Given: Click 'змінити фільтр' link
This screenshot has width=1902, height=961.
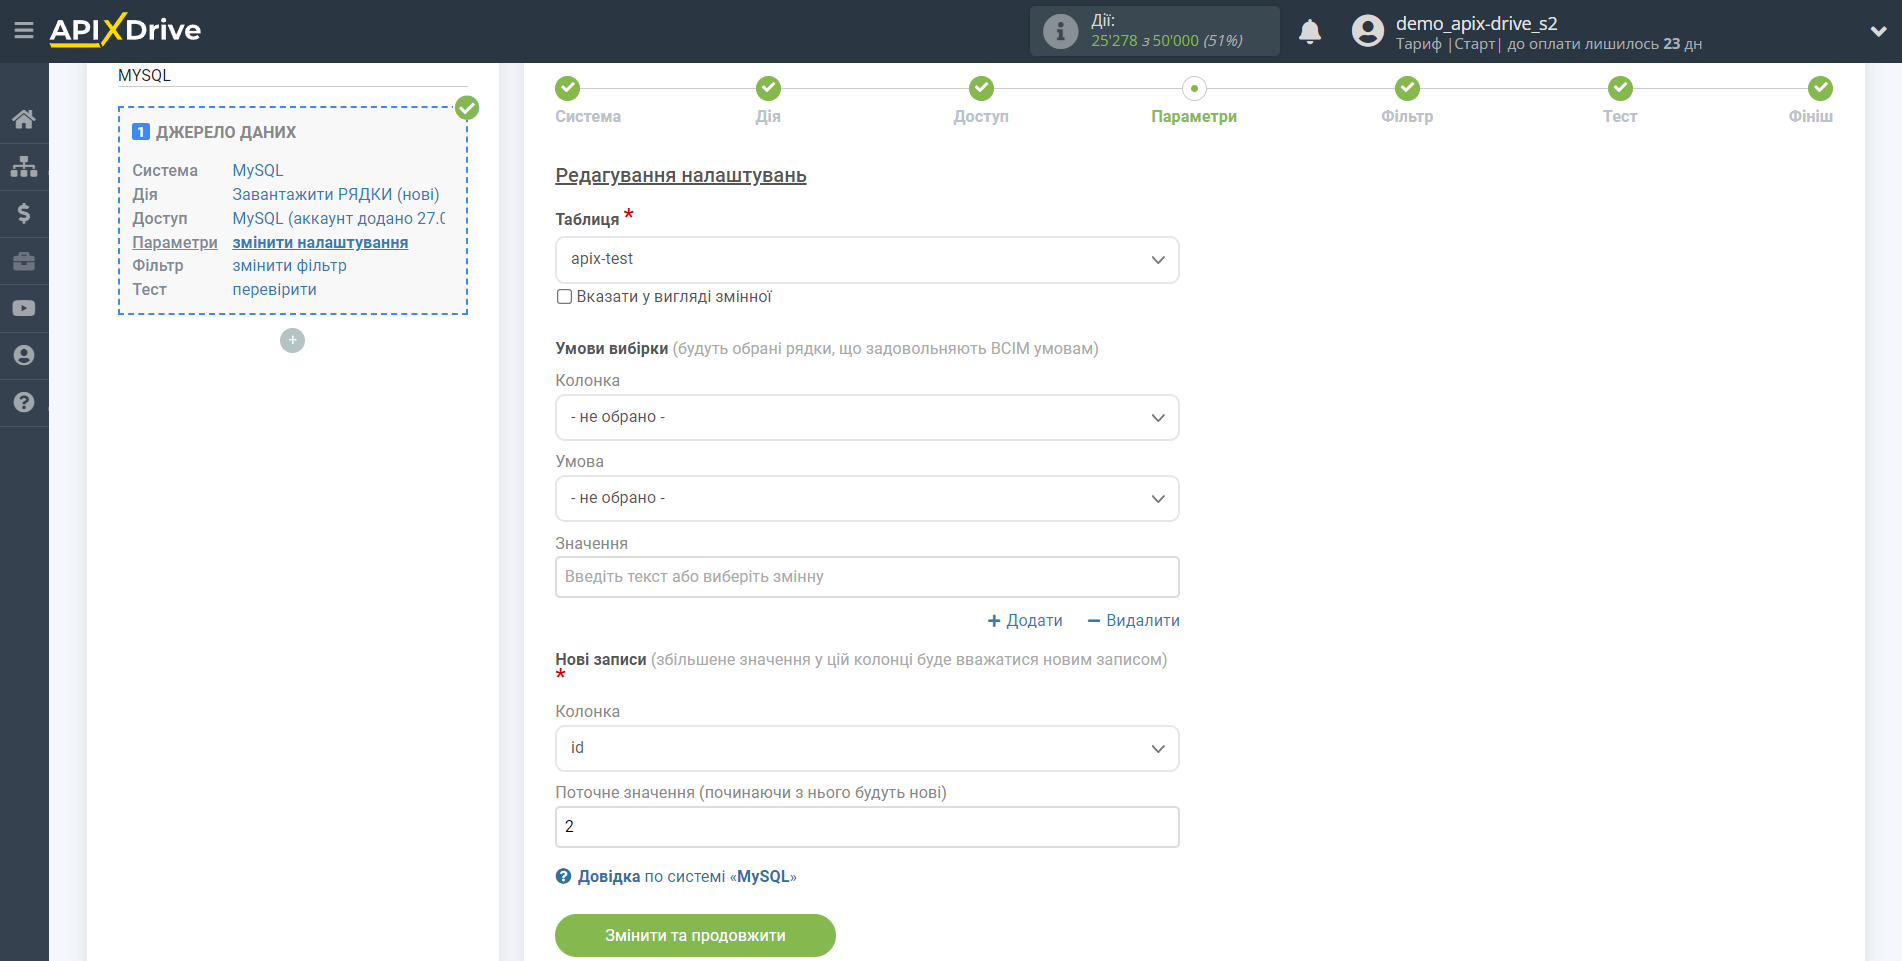Looking at the screenshot, I should click(x=289, y=266).
